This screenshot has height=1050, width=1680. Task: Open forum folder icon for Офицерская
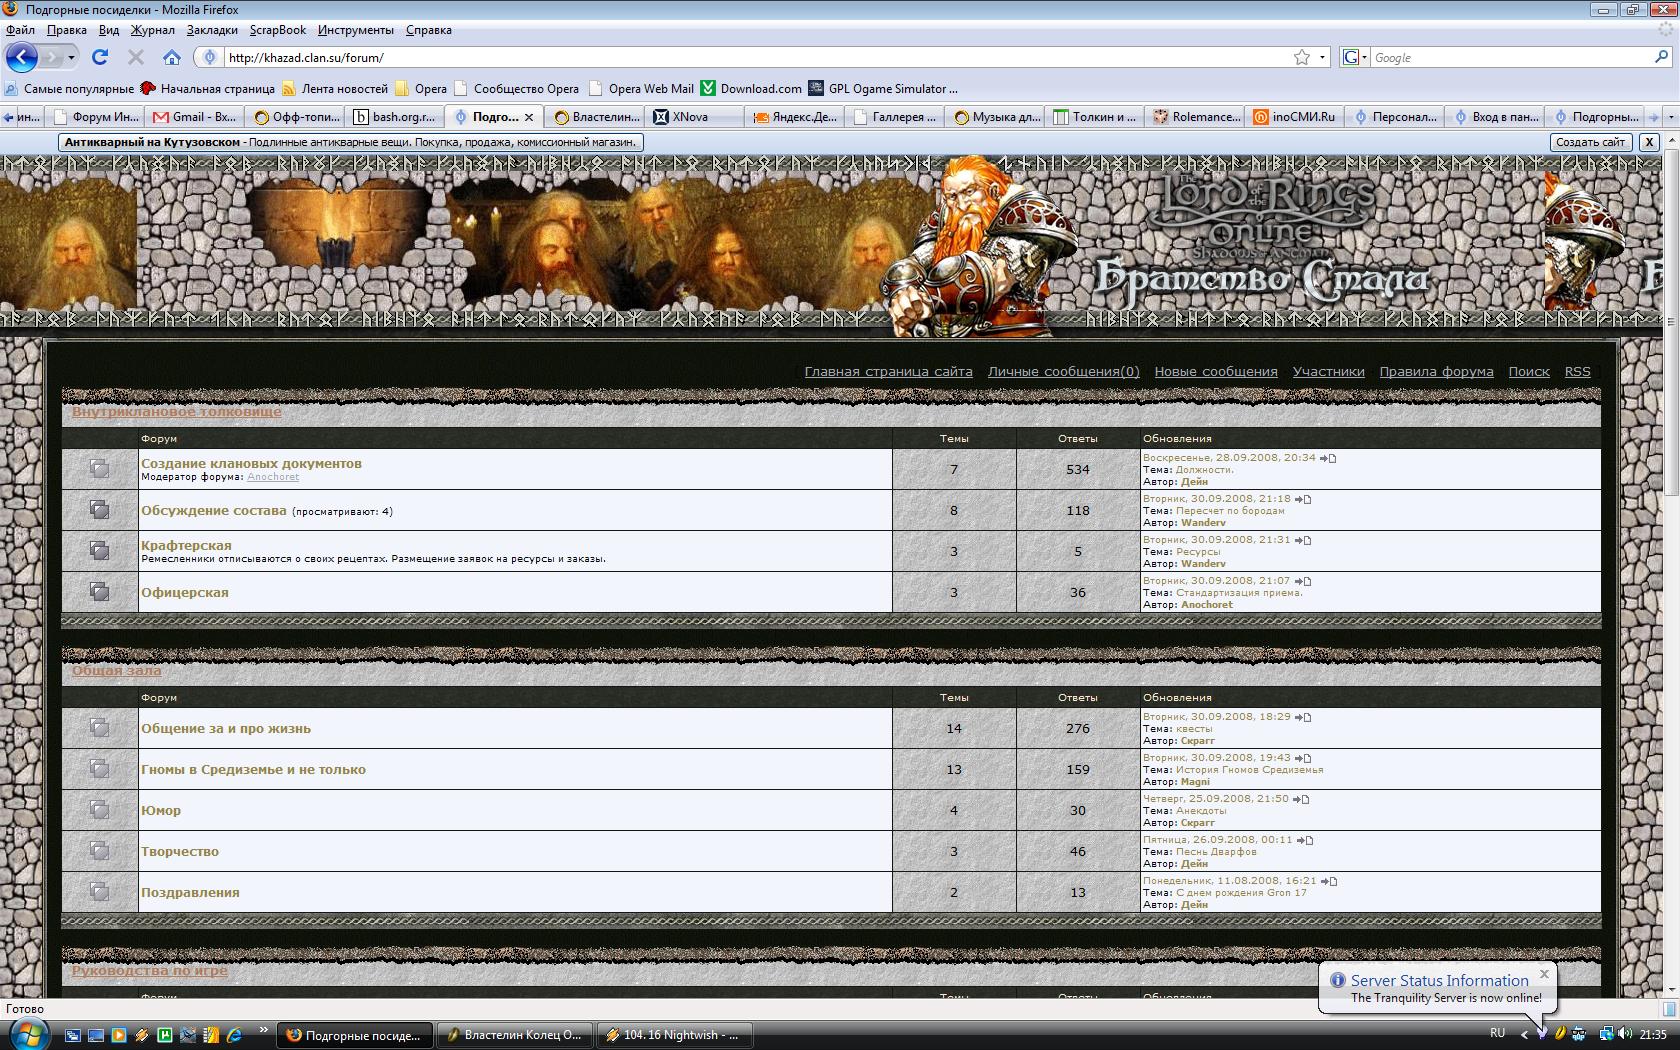(x=99, y=592)
